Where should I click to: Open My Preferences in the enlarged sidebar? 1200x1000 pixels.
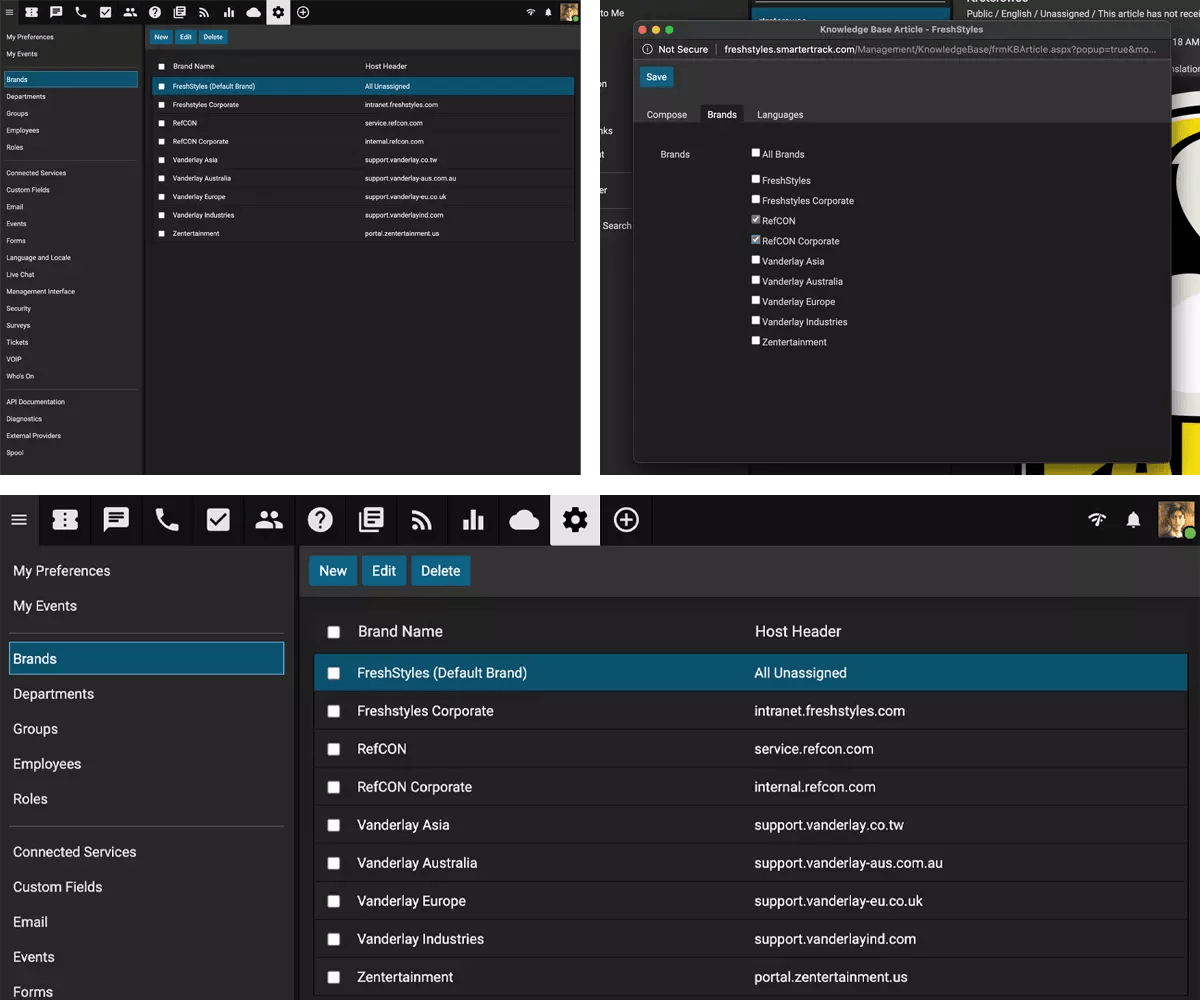(62, 571)
